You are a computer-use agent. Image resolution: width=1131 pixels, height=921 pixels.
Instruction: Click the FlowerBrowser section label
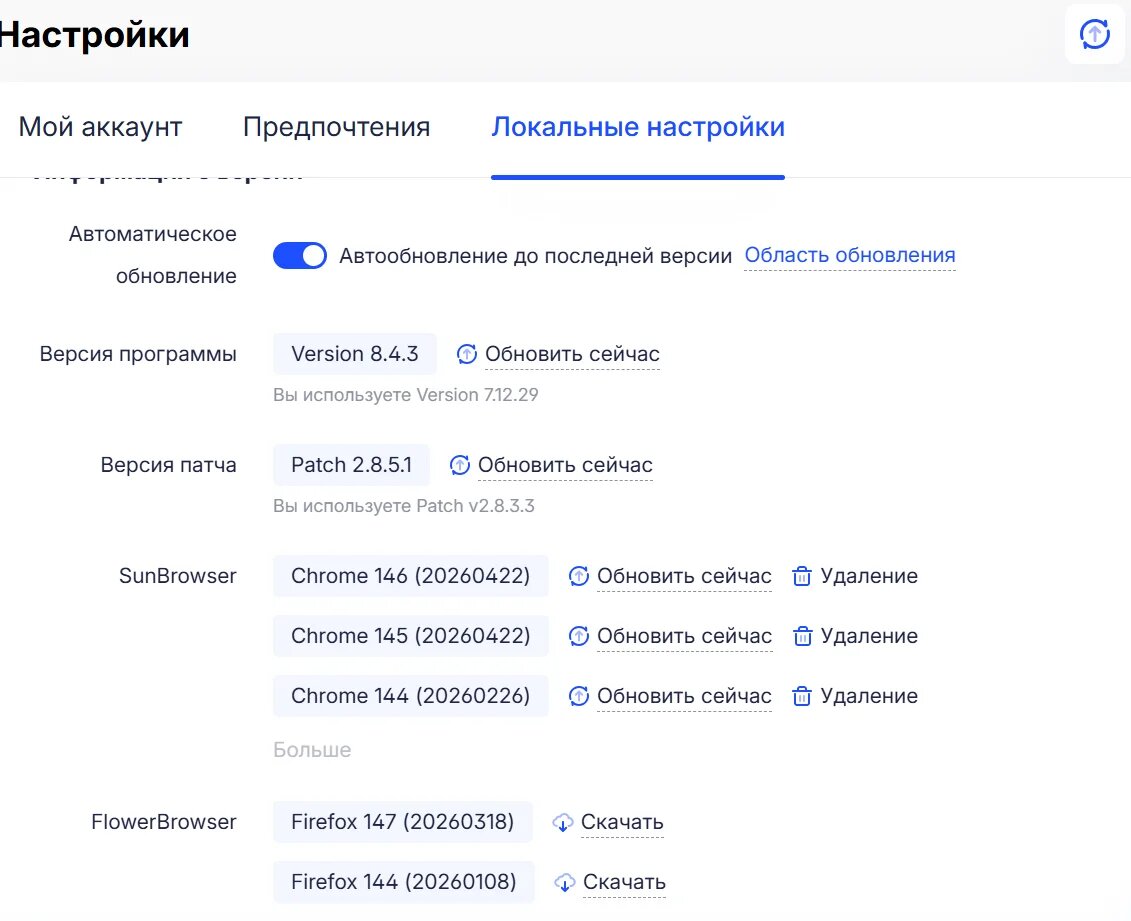(x=164, y=822)
